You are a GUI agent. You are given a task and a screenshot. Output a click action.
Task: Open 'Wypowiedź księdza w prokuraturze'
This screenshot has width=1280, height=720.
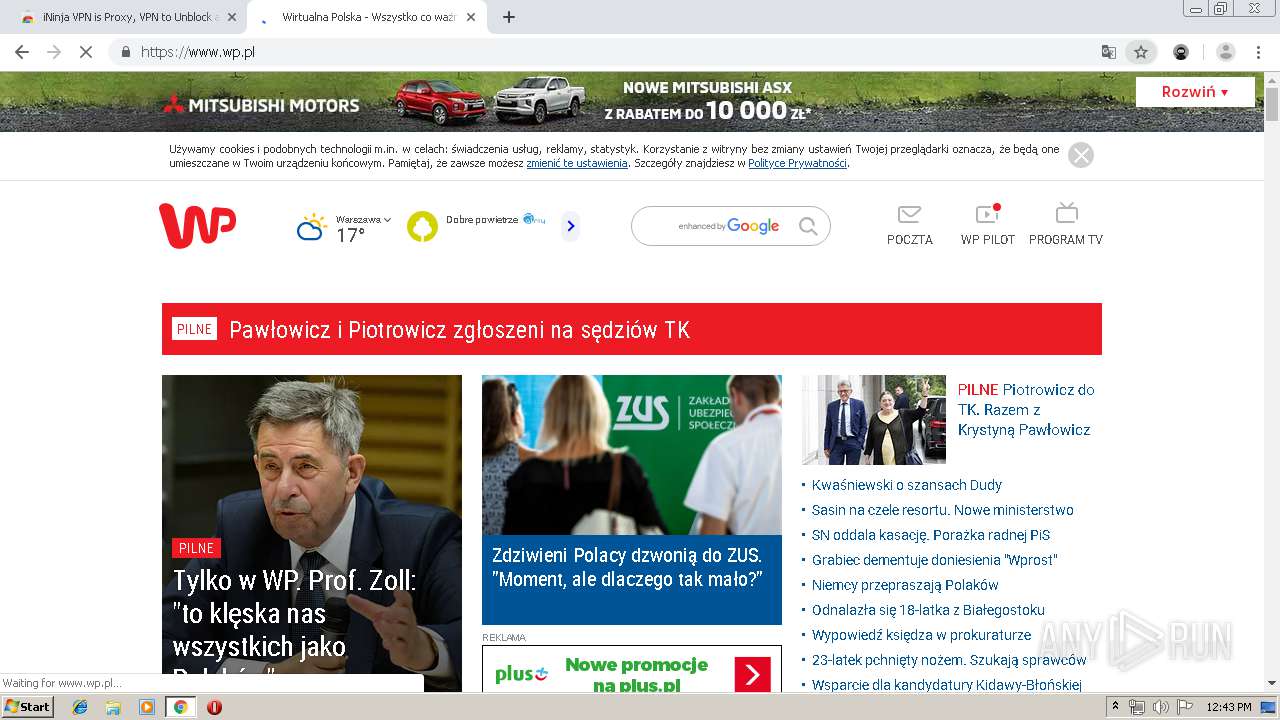pos(921,635)
